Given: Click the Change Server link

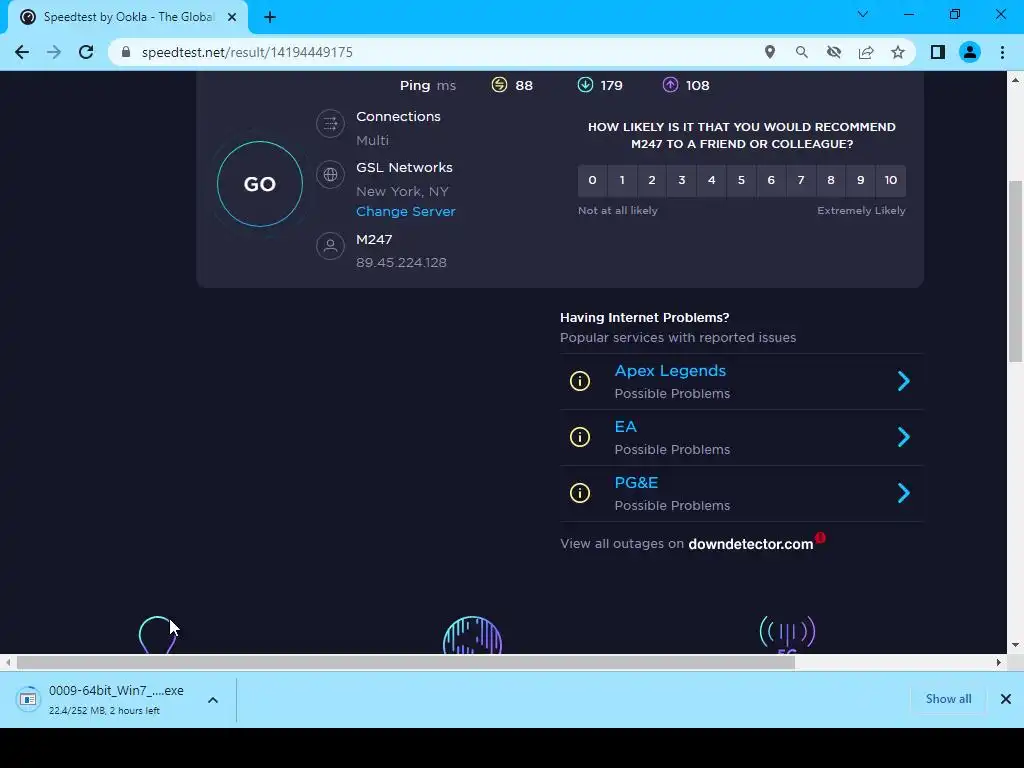Looking at the screenshot, I should [406, 212].
